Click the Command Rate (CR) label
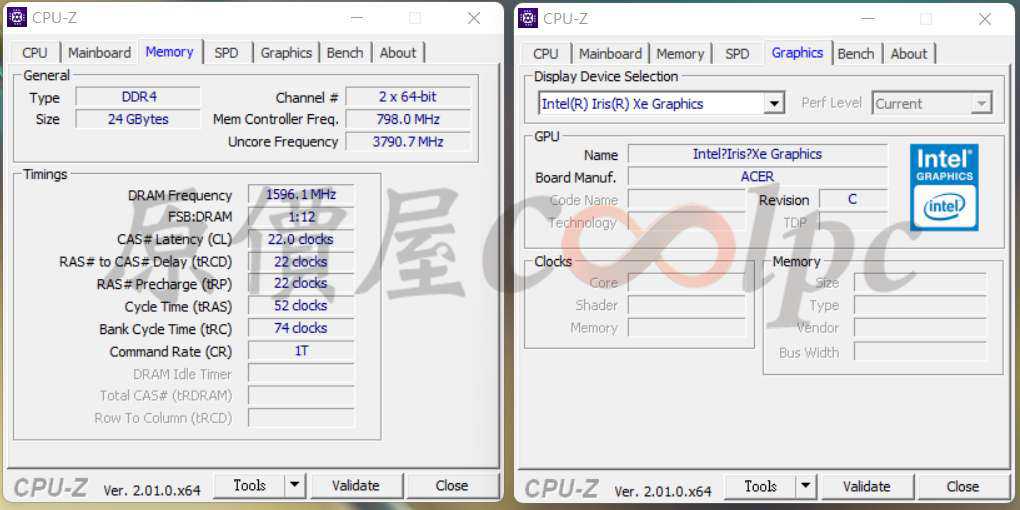 tap(170, 352)
